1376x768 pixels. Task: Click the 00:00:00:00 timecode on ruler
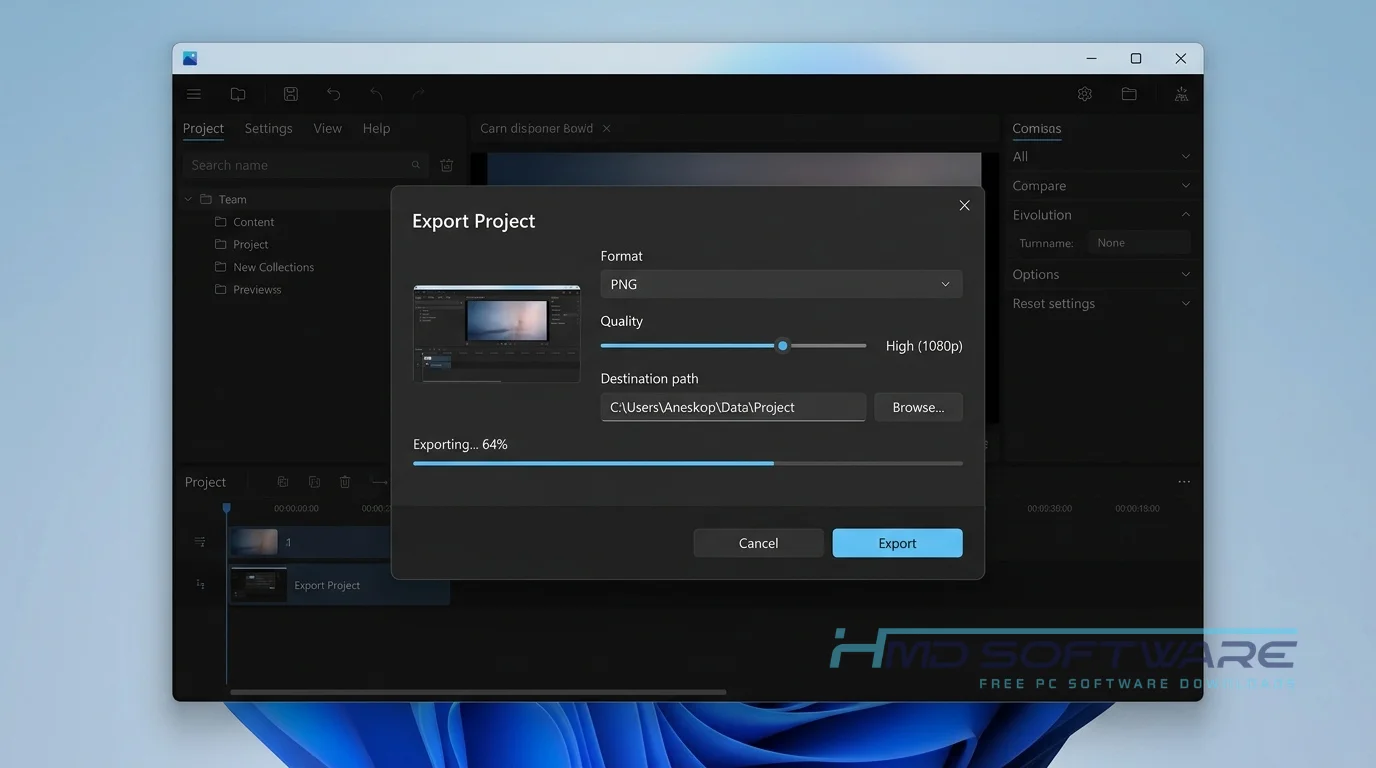296,509
